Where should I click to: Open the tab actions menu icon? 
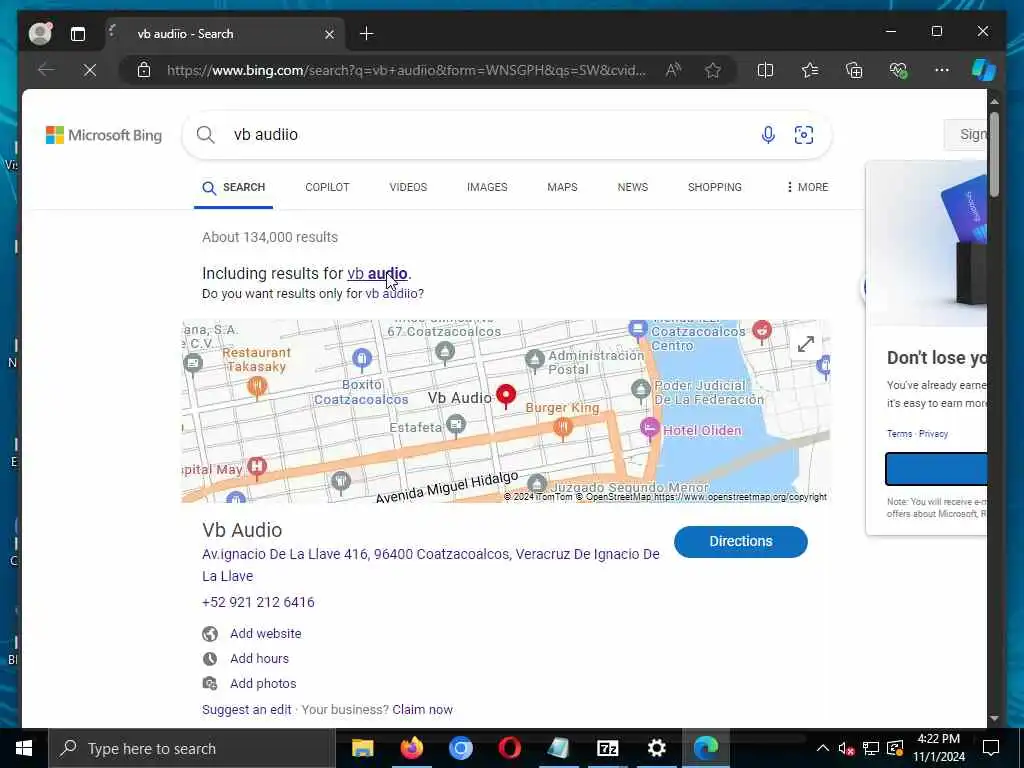coord(78,34)
